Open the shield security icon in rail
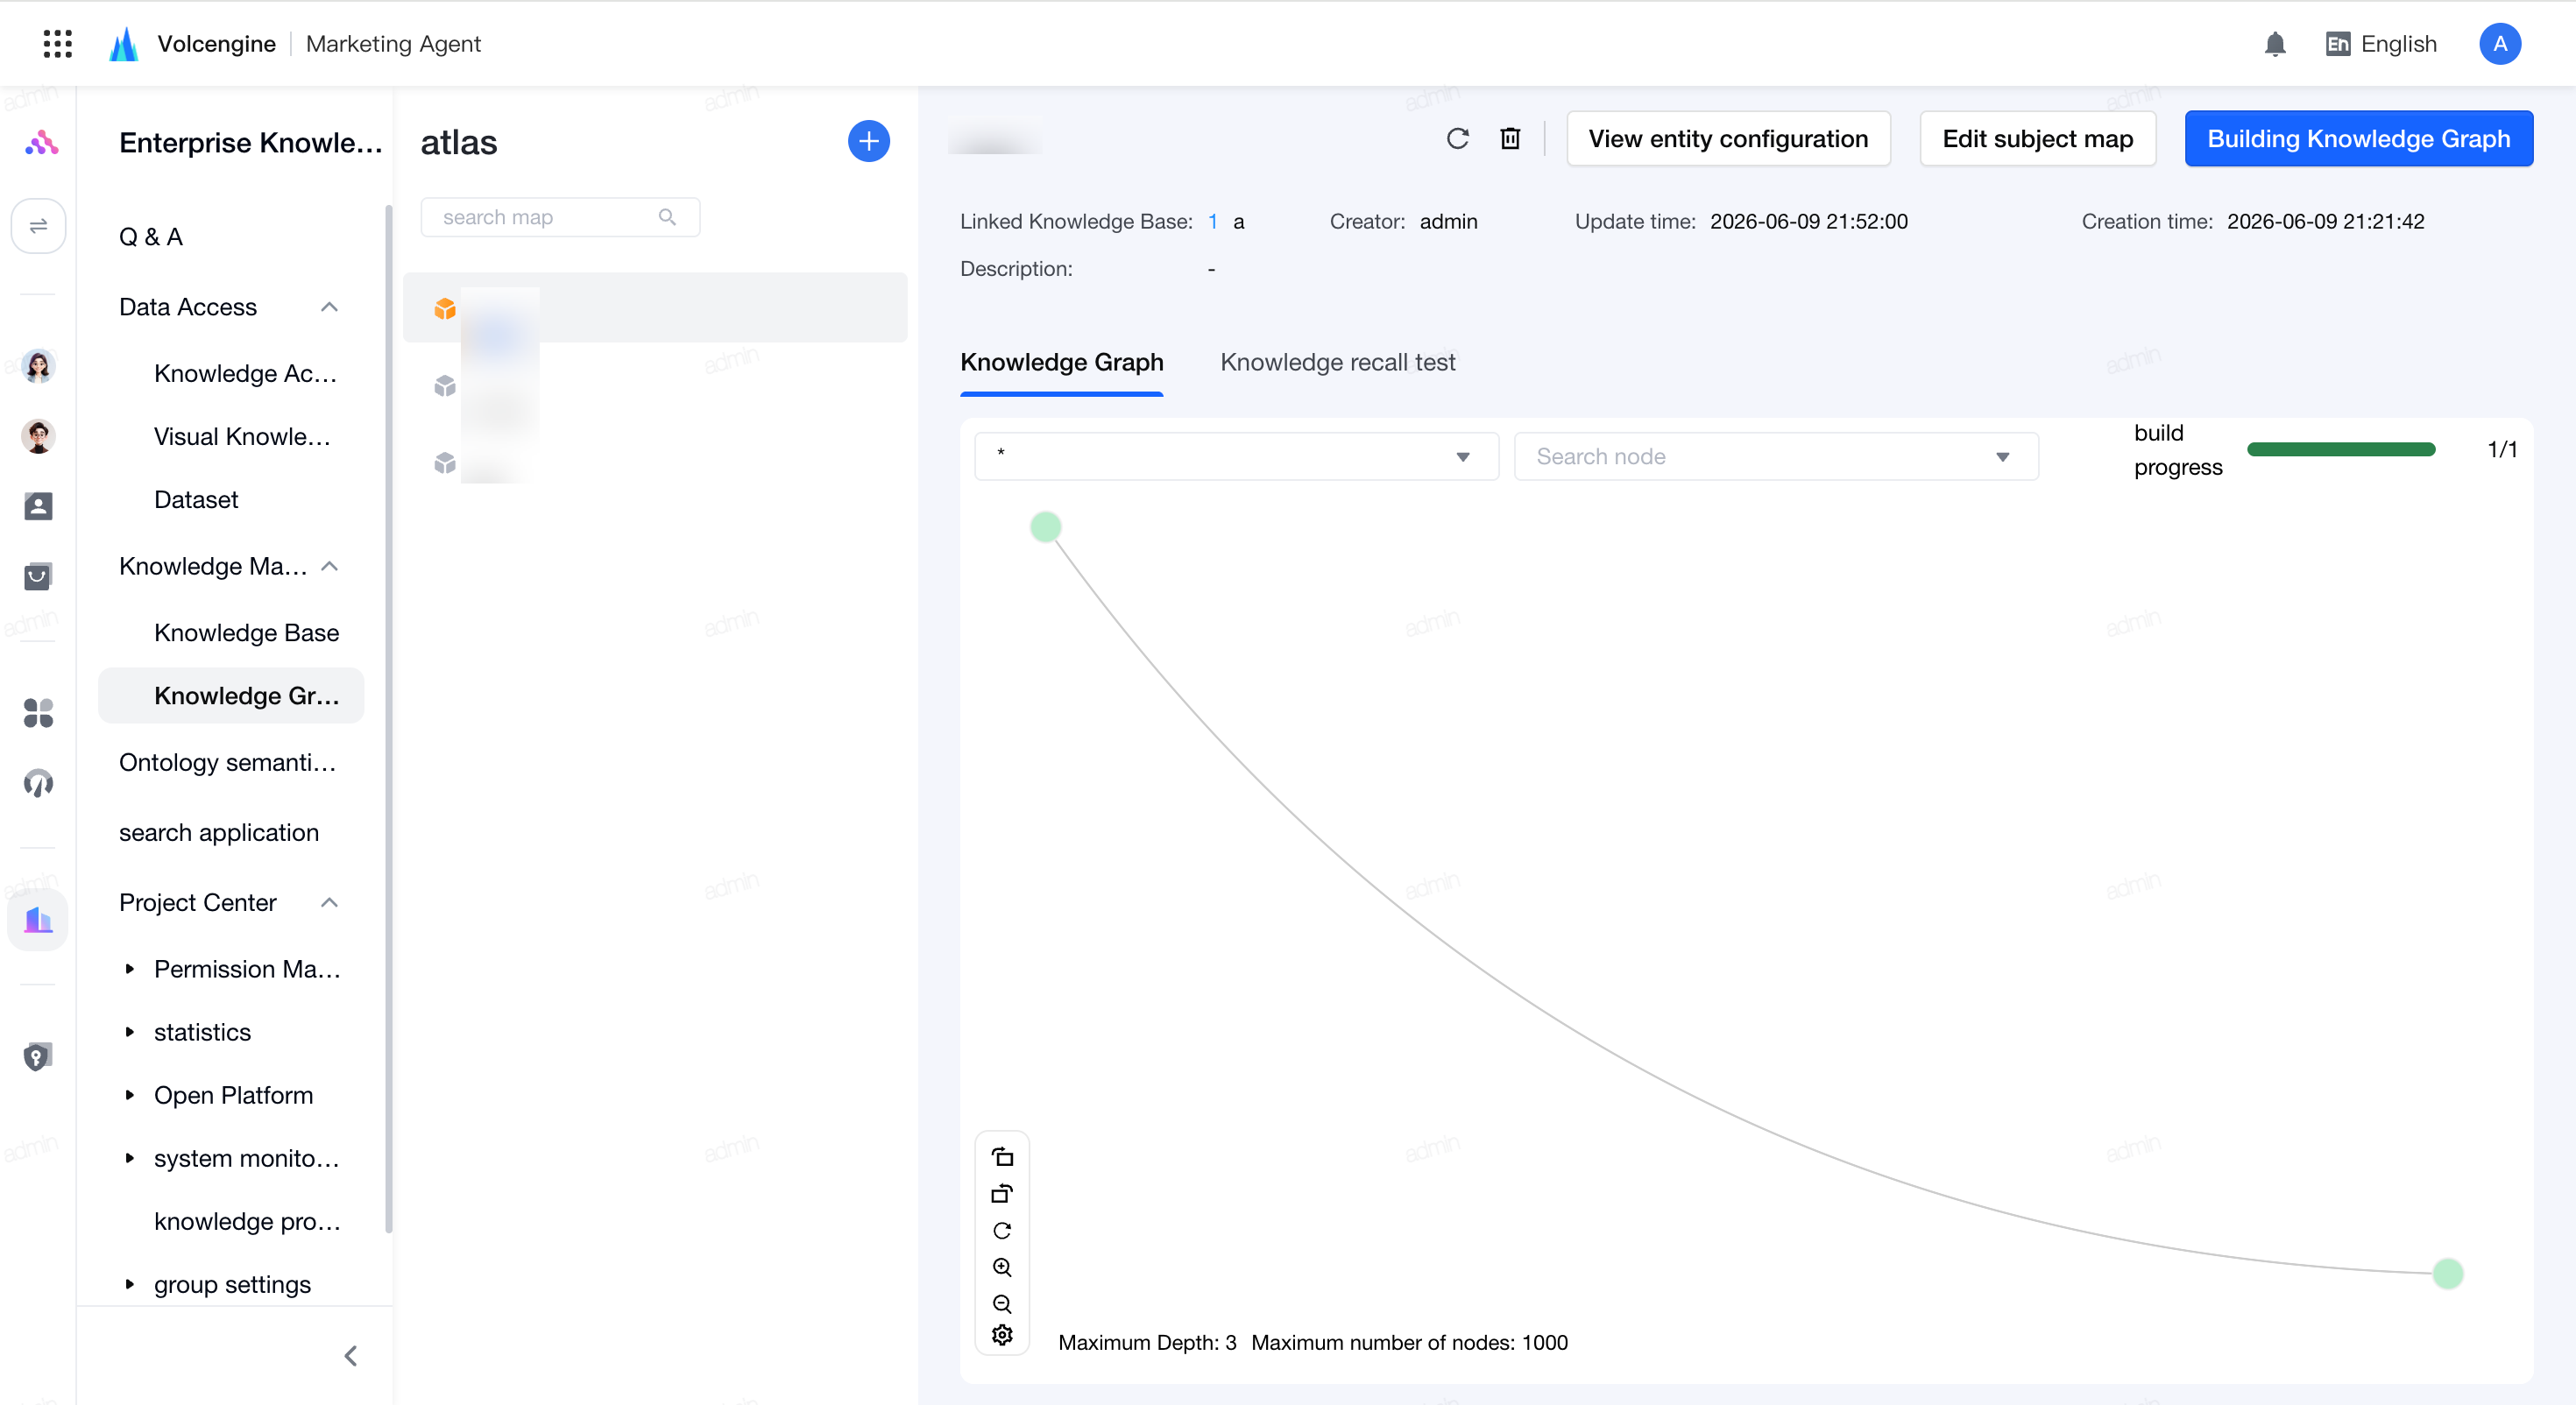2576x1405 pixels. pyautogui.click(x=38, y=1056)
